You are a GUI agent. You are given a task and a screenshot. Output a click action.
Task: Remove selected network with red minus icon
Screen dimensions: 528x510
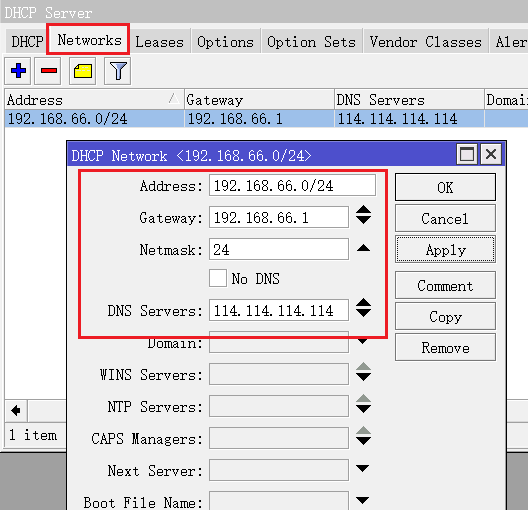tap(48, 71)
